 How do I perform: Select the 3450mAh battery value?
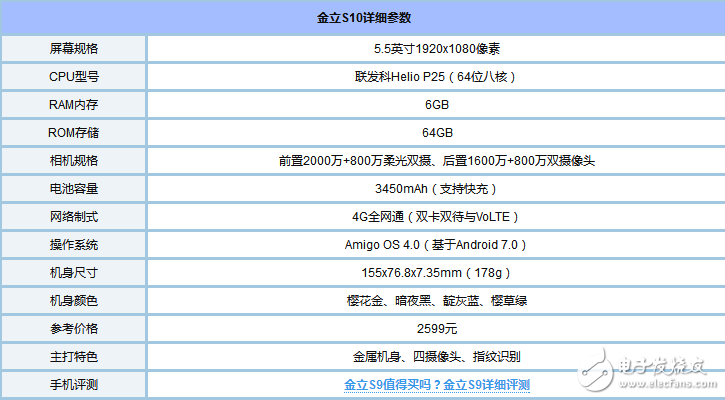click(436, 189)
